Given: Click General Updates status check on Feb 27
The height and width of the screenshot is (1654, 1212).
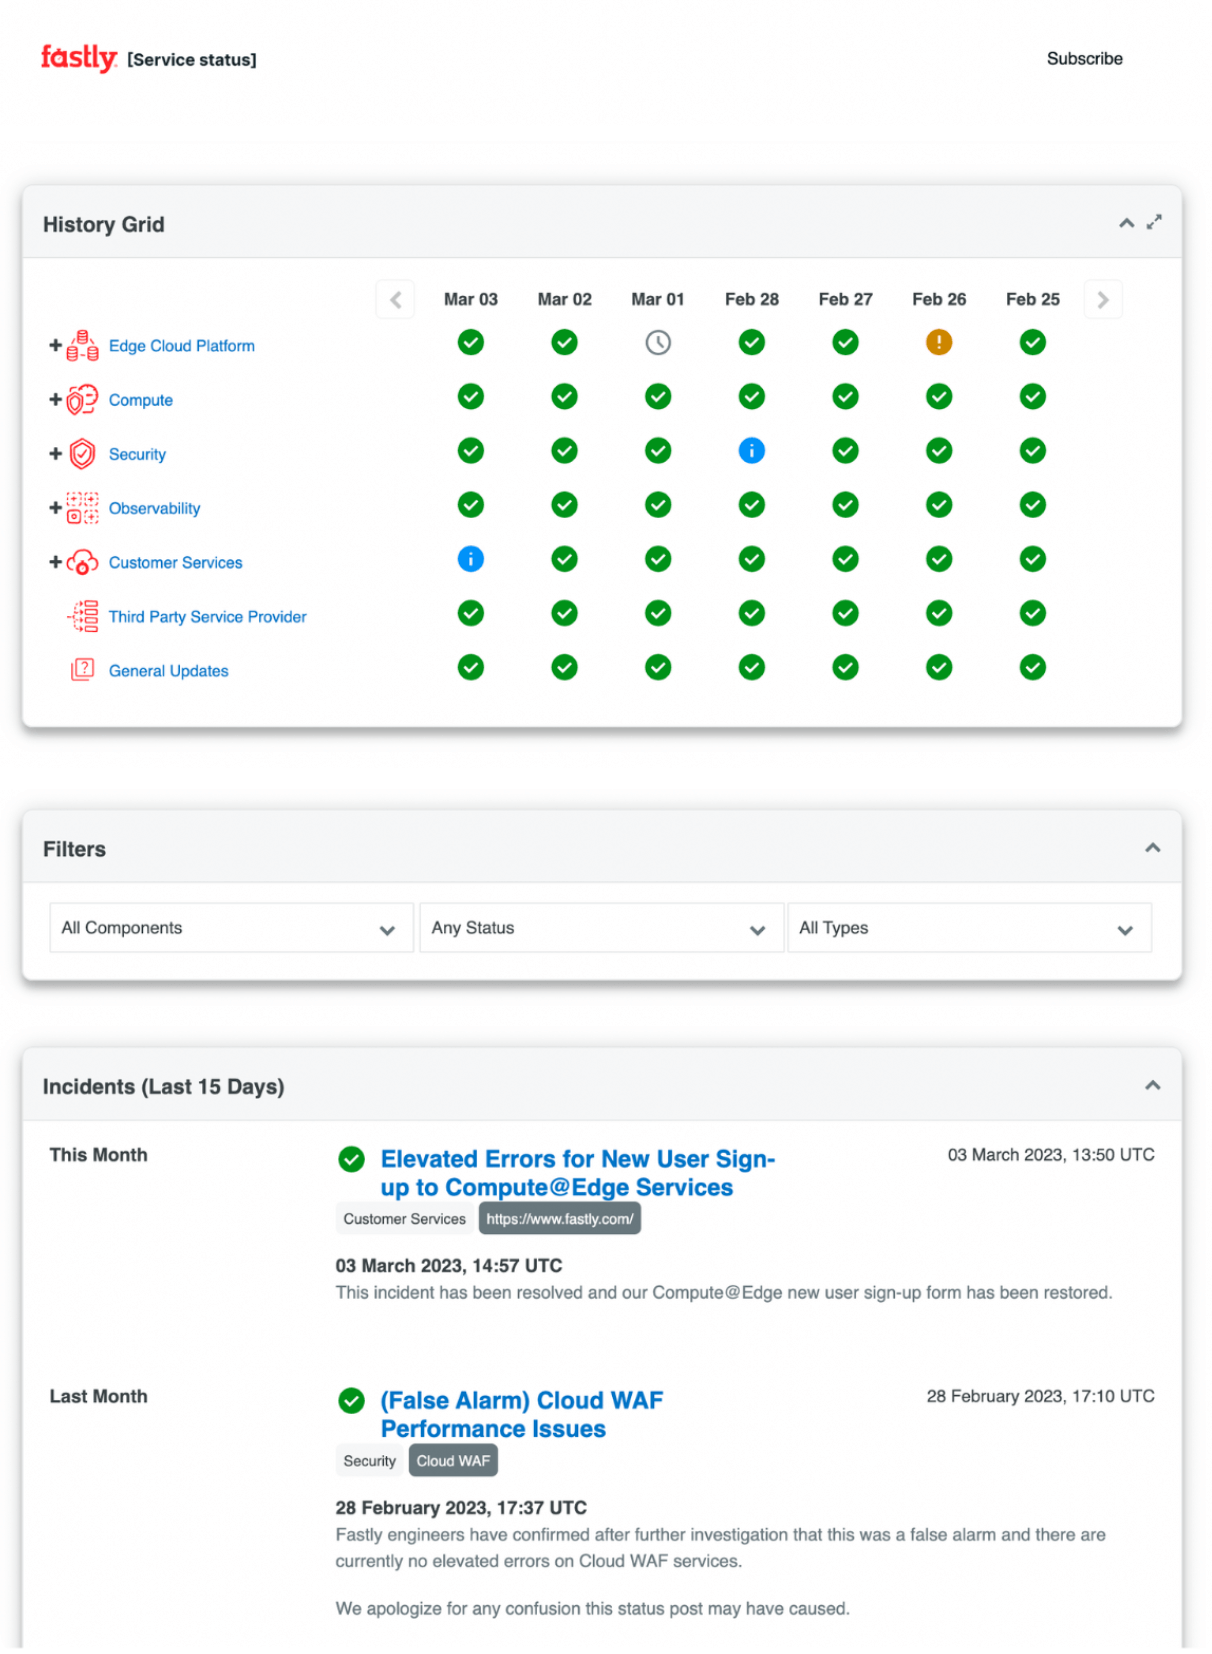Looking at the screenshot, I should pyautogui.click(x=846, y=667).
